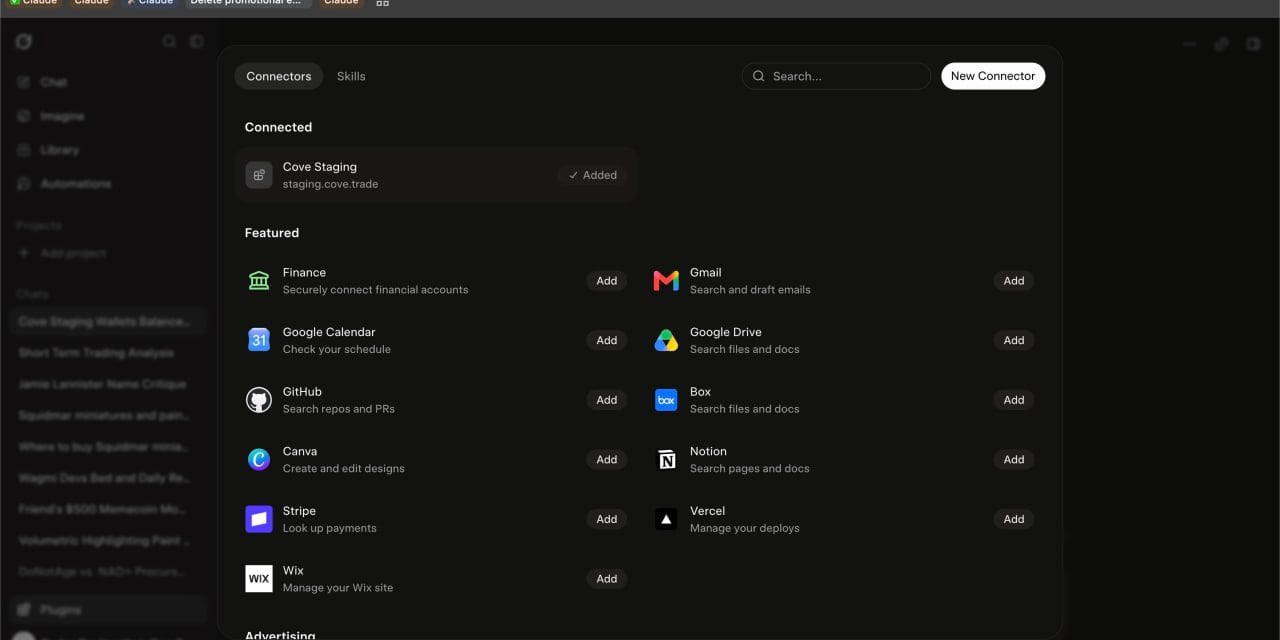Click the 'Search repos and PRs' description

(338, 409)
